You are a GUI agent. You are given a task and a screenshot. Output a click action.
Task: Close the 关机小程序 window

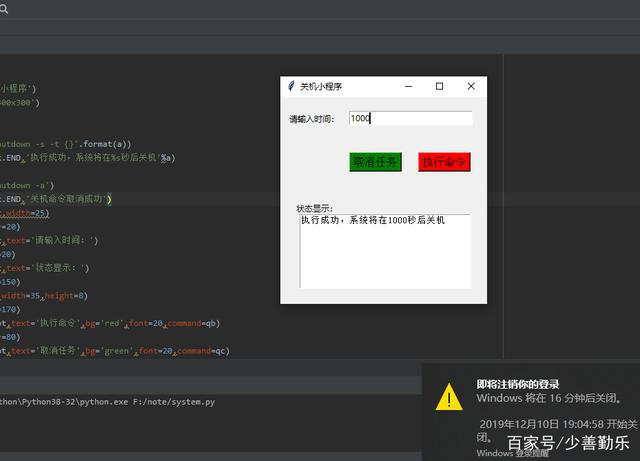coord(471,86)
